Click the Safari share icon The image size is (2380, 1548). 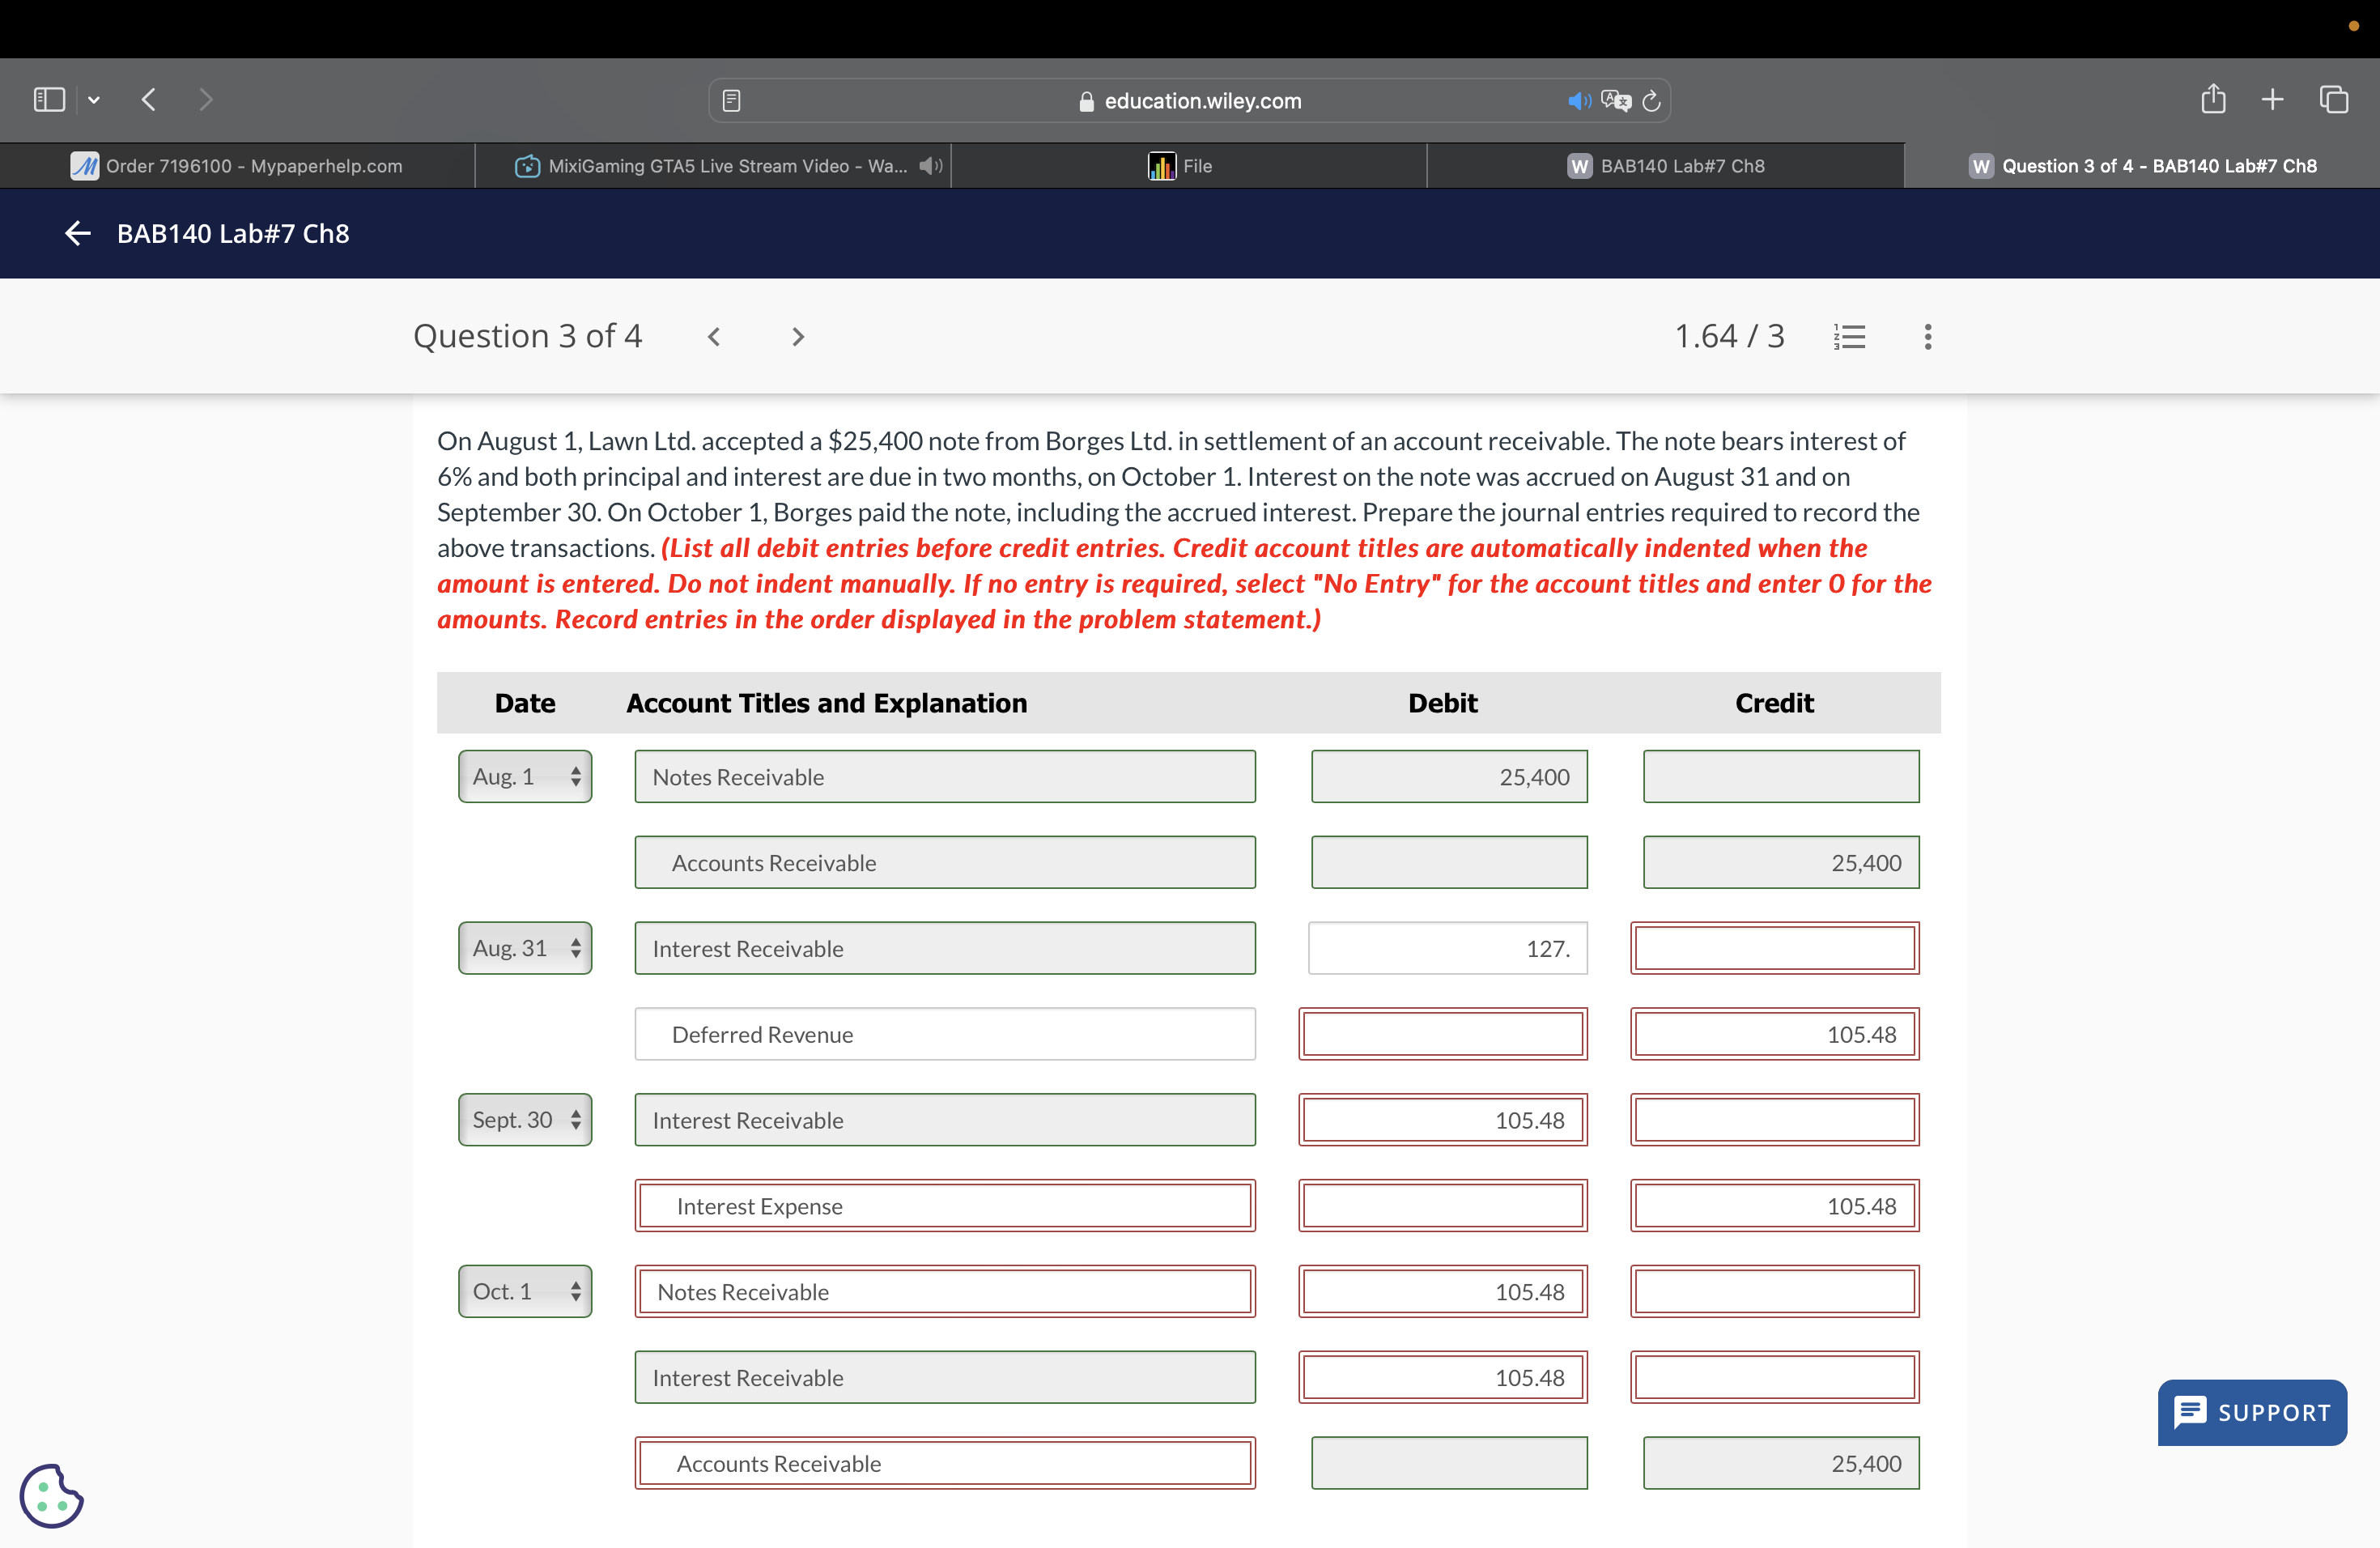click(2213, 99)
